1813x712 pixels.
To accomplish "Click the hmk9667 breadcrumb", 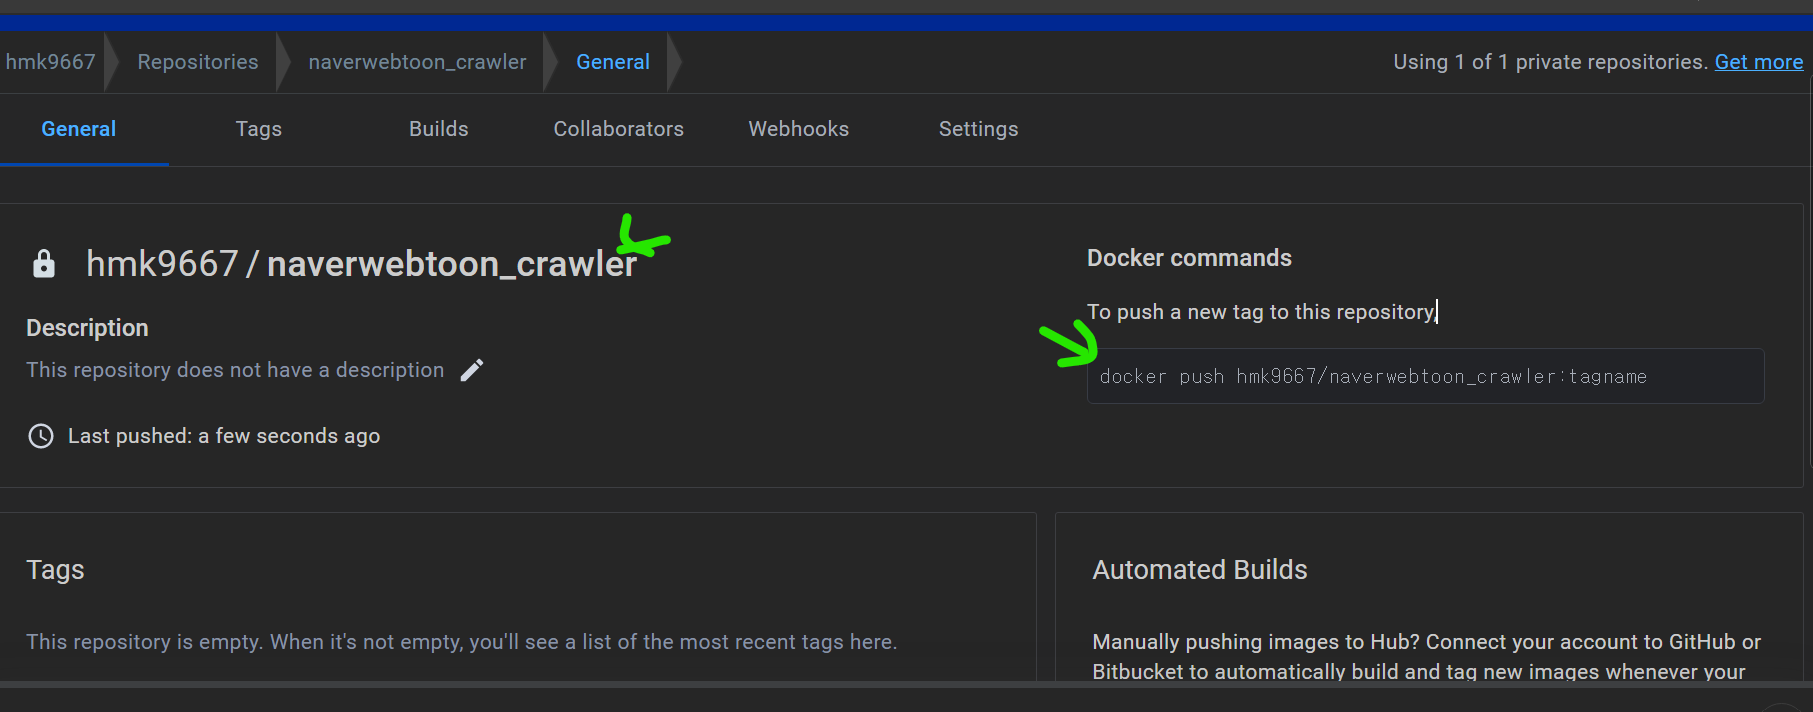I will coord(51,62).
